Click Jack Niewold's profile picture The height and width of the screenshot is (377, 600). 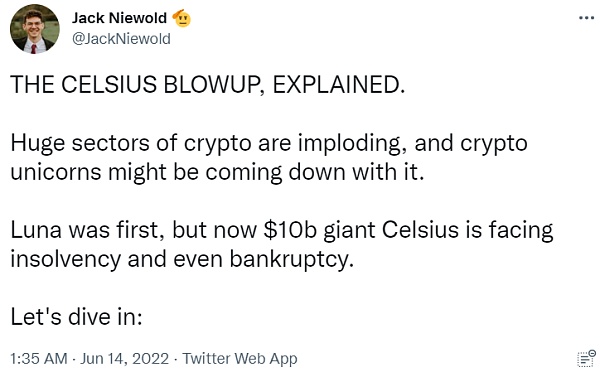[35, 29]
